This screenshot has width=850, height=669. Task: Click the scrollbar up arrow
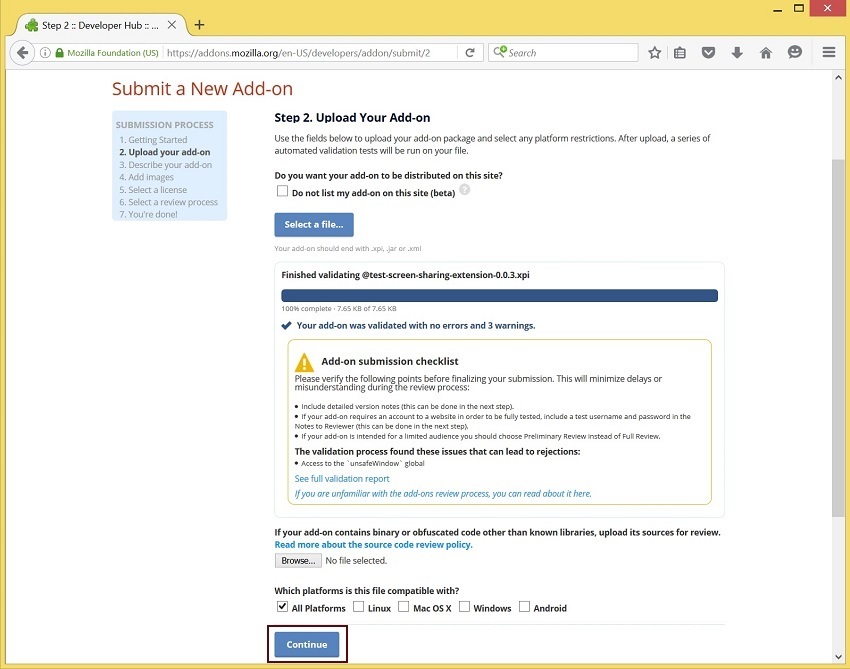[x=838, y=78]
